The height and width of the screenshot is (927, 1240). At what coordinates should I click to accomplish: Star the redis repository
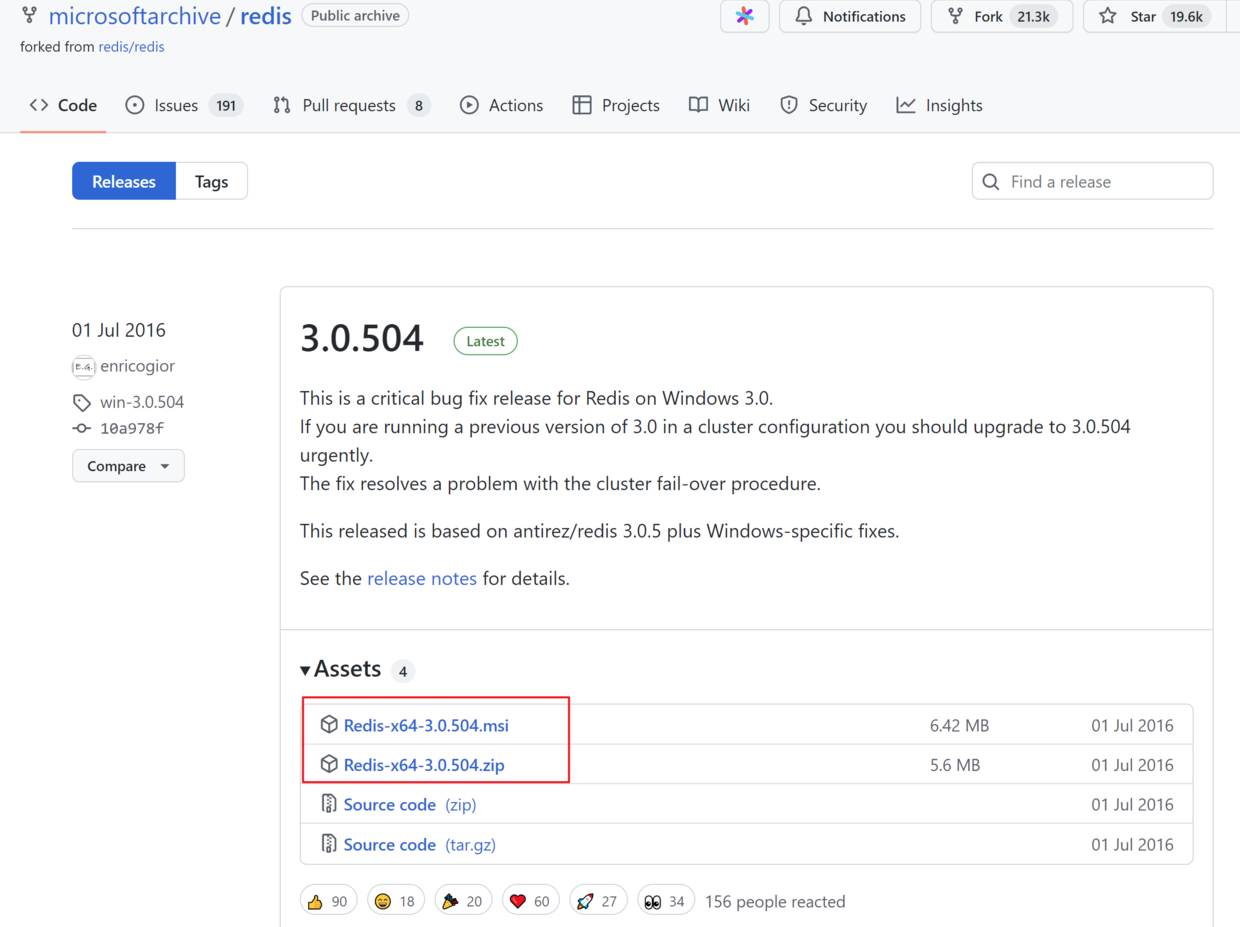(1155, 16)
